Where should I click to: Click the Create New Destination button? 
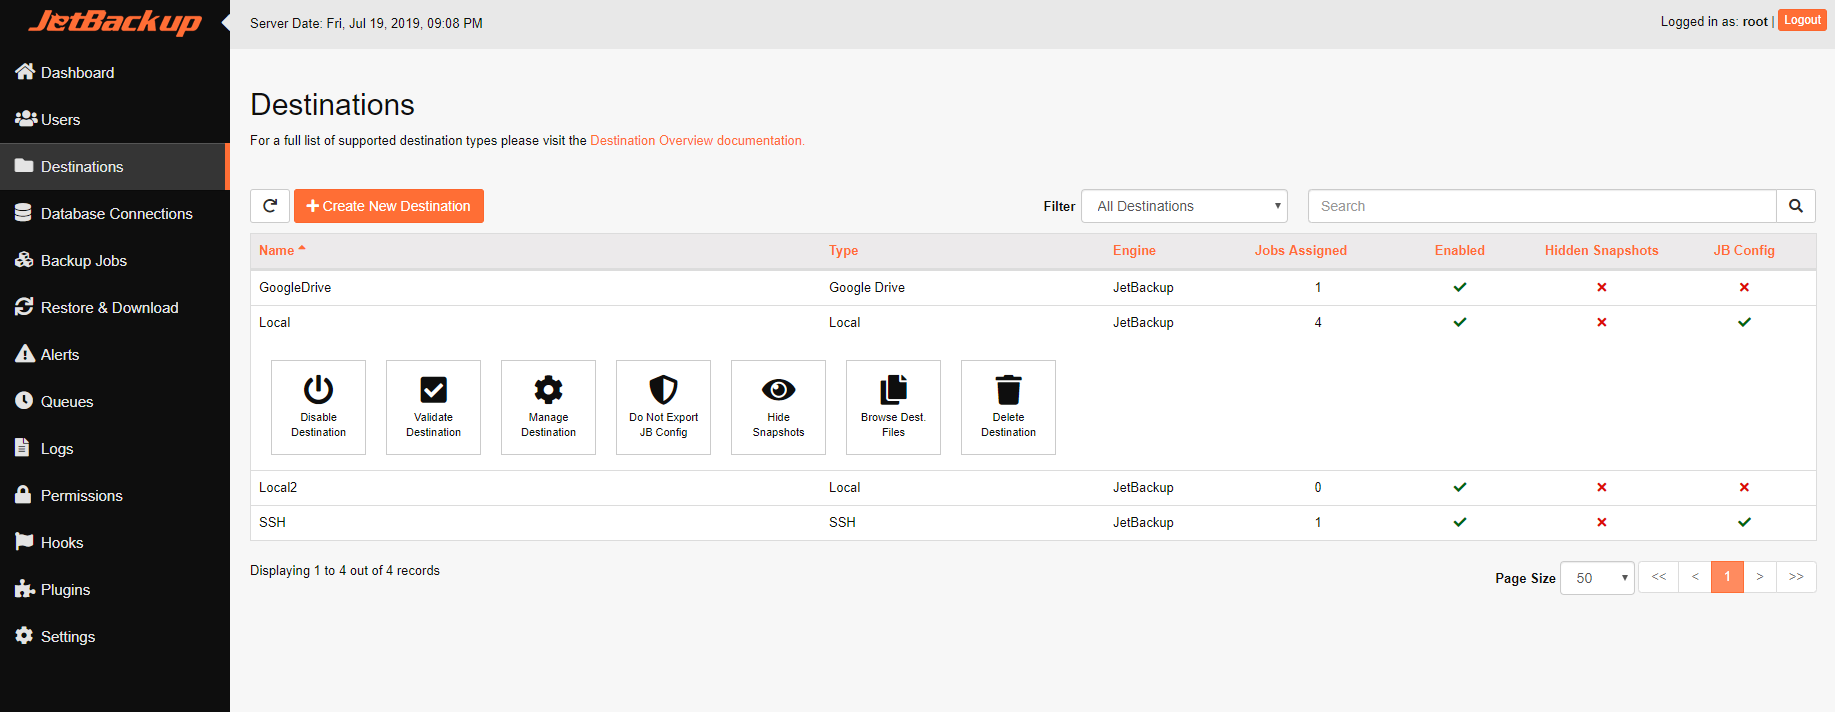tap(389, 206)
